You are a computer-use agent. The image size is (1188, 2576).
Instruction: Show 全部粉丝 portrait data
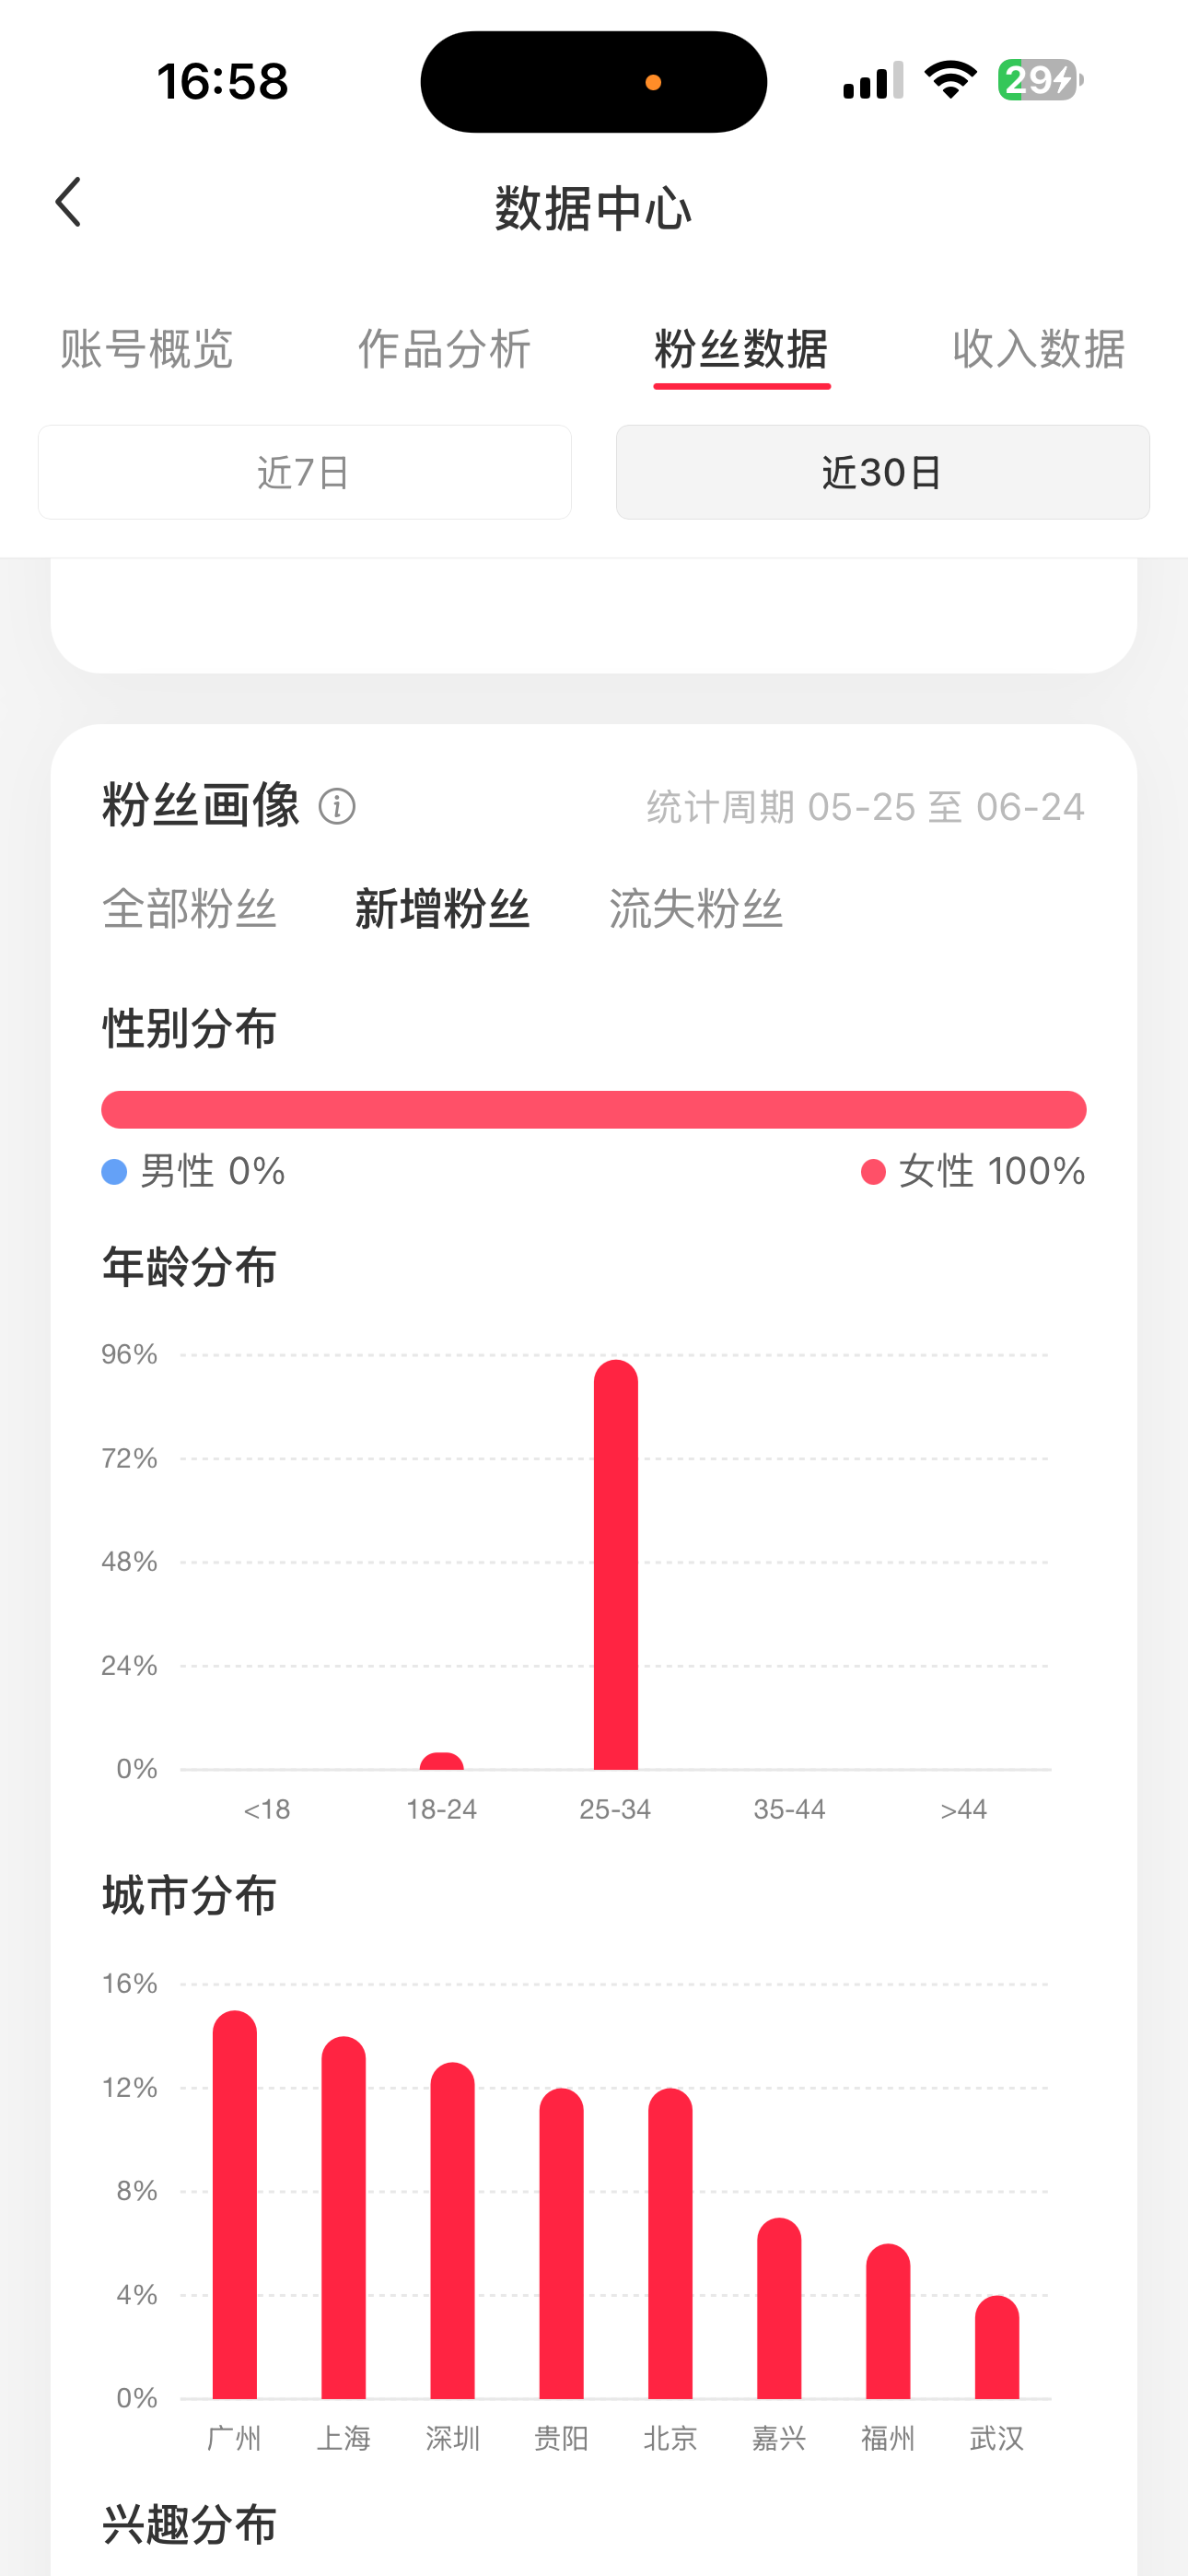189,909
